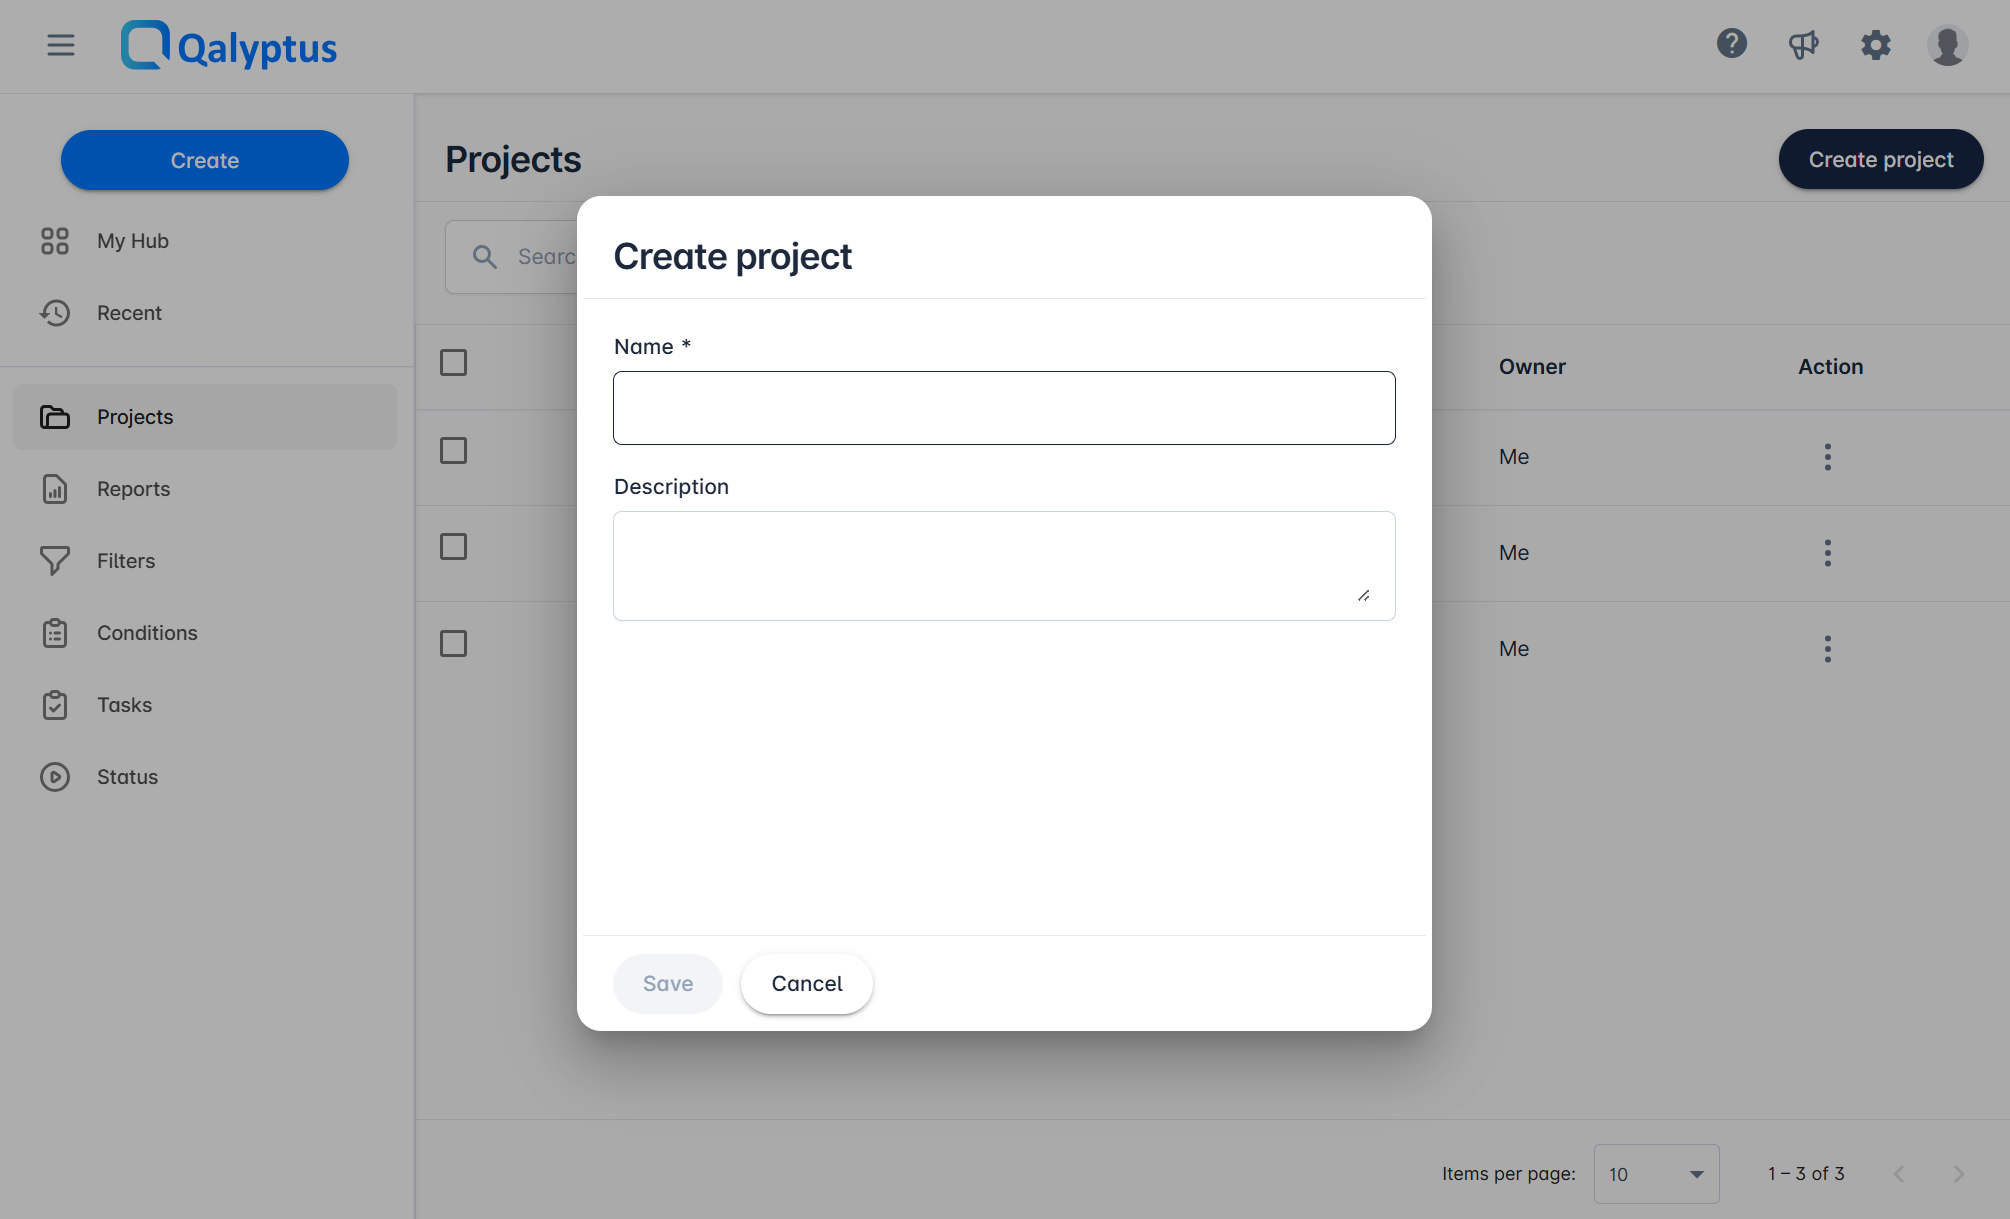2010x1219 pixels.
Task: Open the items per page dropdown
Action: pos(1656,1173)
